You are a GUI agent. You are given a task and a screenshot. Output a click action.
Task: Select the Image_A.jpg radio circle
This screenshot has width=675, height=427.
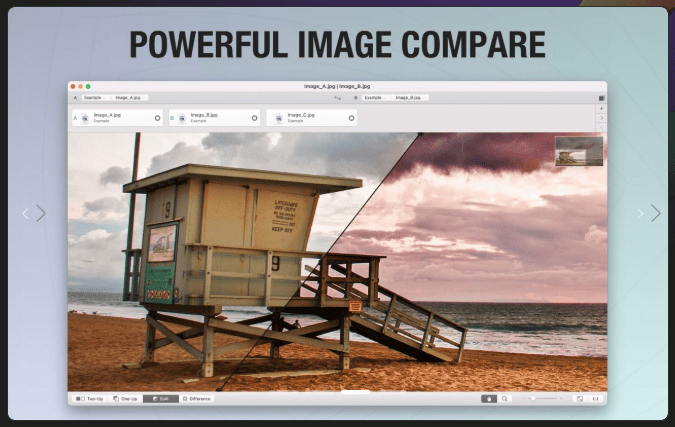point(157,118)
